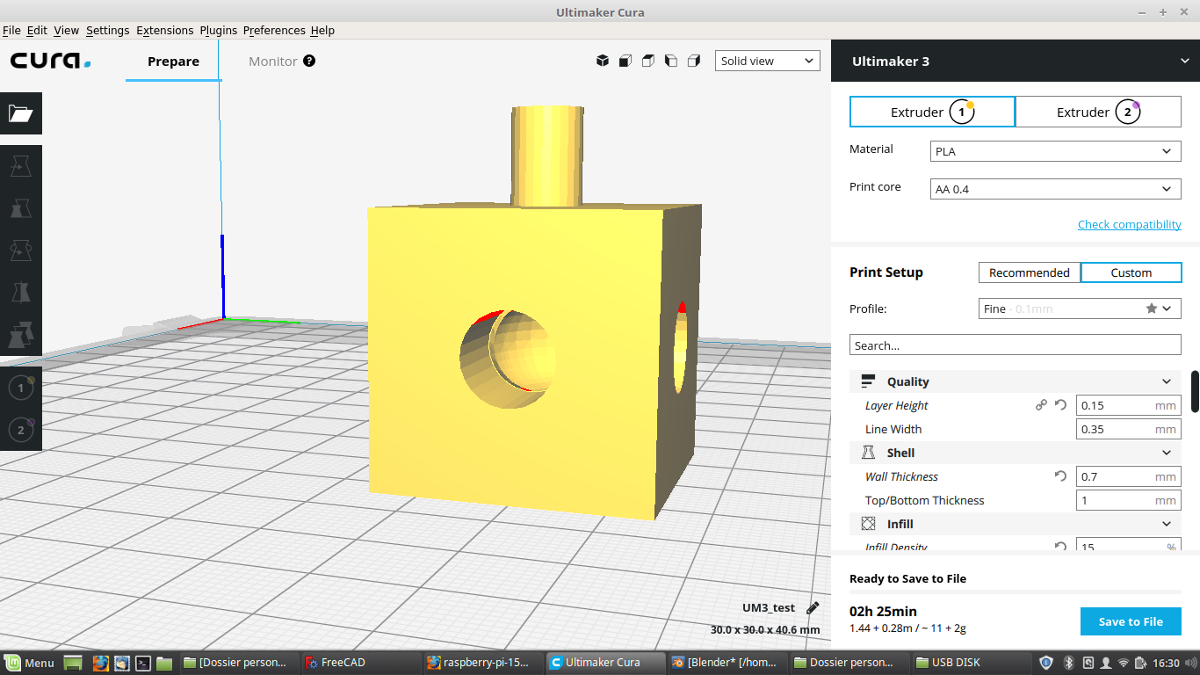The height and width of the screenshot is (675, 1200).
Task: Click the pencil icon next to UM3_test
Action: pyautogui.click(x=813, y=608)
